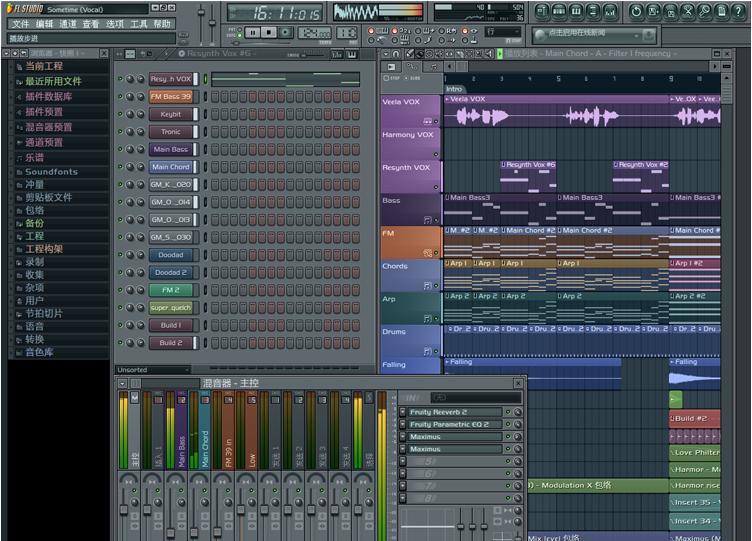Open the graph editor icon in channel rack header
Screen dimensions: 752x541
click(x=337, y=54)
